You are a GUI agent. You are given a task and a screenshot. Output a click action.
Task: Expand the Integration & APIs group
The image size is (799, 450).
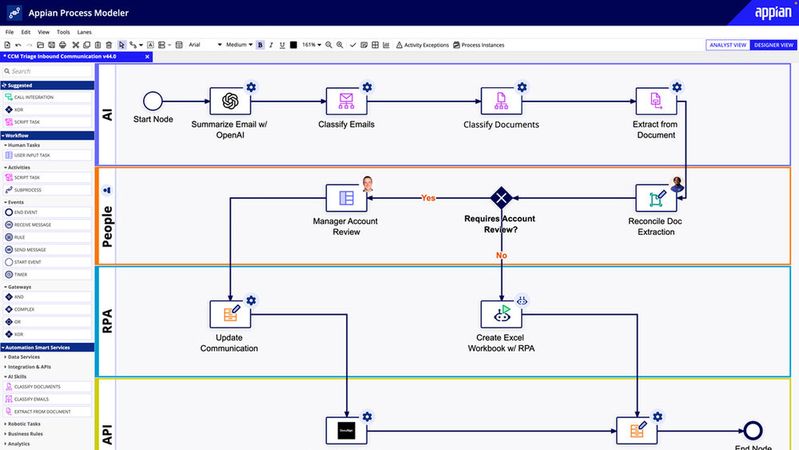click(x=29, y=366)
